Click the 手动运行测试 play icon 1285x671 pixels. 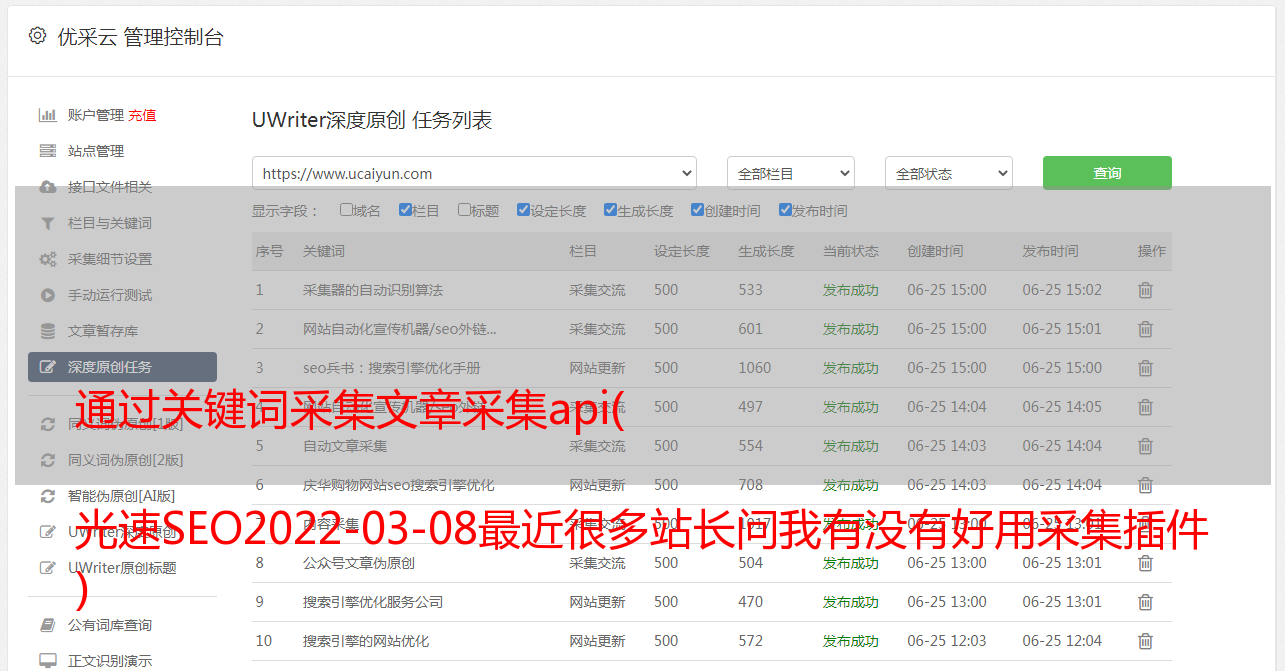pos(47,295)
